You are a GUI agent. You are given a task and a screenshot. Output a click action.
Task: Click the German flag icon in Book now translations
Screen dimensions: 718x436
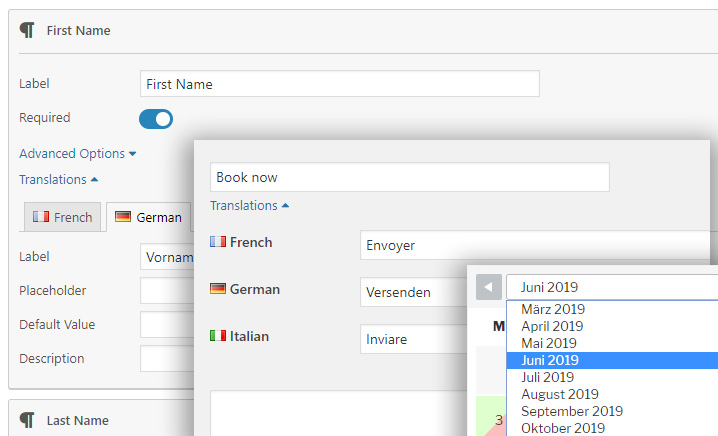[x=217, y=289]
